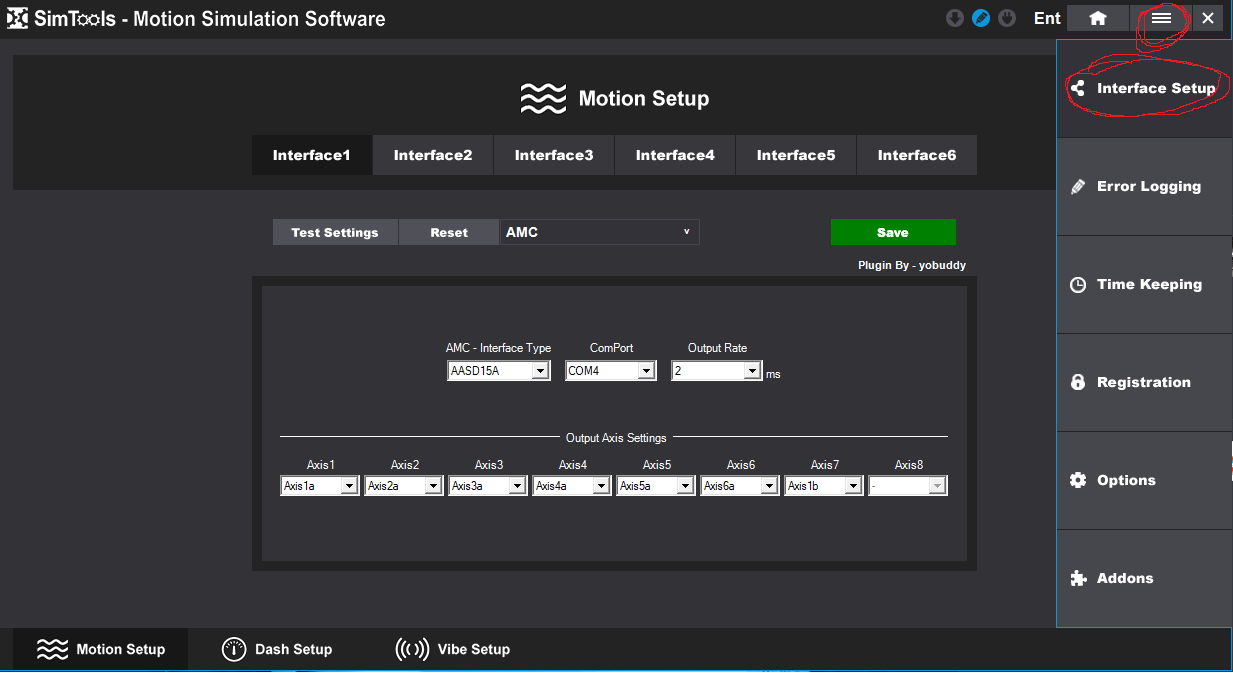Click the Addons puzzle piece icon
Viewport: 1233px width, 700px height.
[1077, 578]
